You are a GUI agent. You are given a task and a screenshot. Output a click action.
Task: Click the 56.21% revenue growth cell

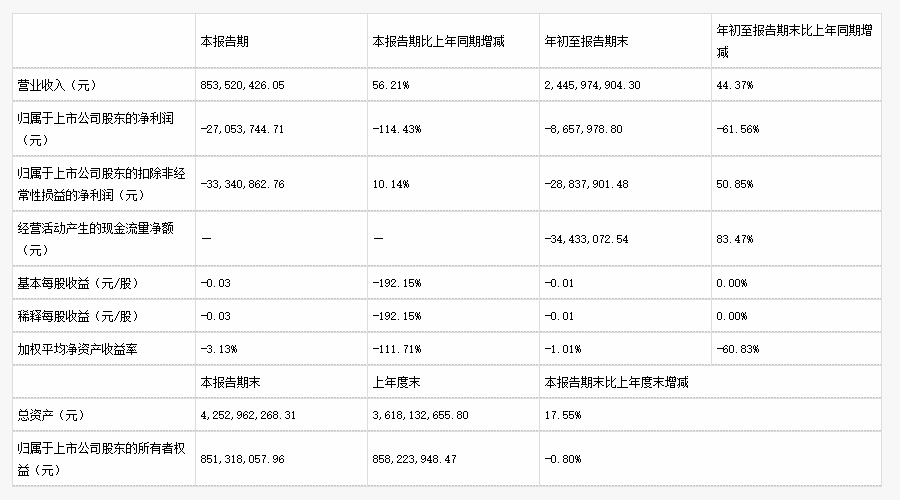pyautogui.click(x=390, y=86)
